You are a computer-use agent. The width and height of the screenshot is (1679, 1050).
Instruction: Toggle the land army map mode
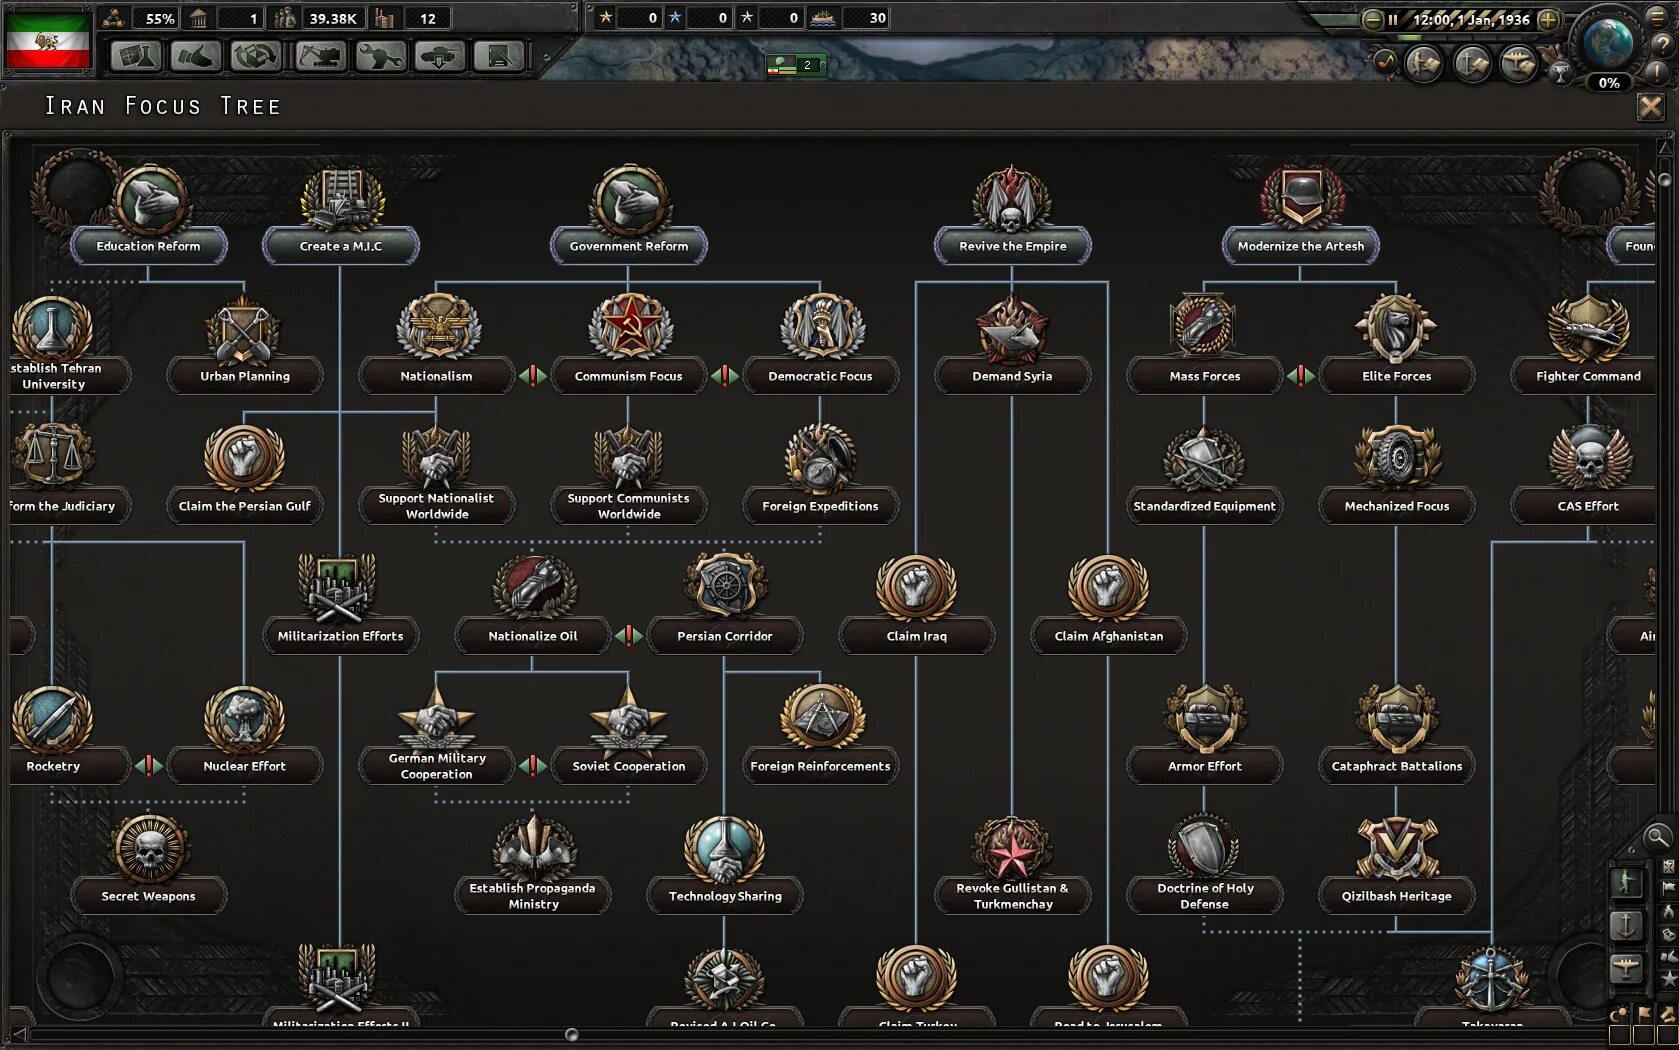(x=1627, y=882)
